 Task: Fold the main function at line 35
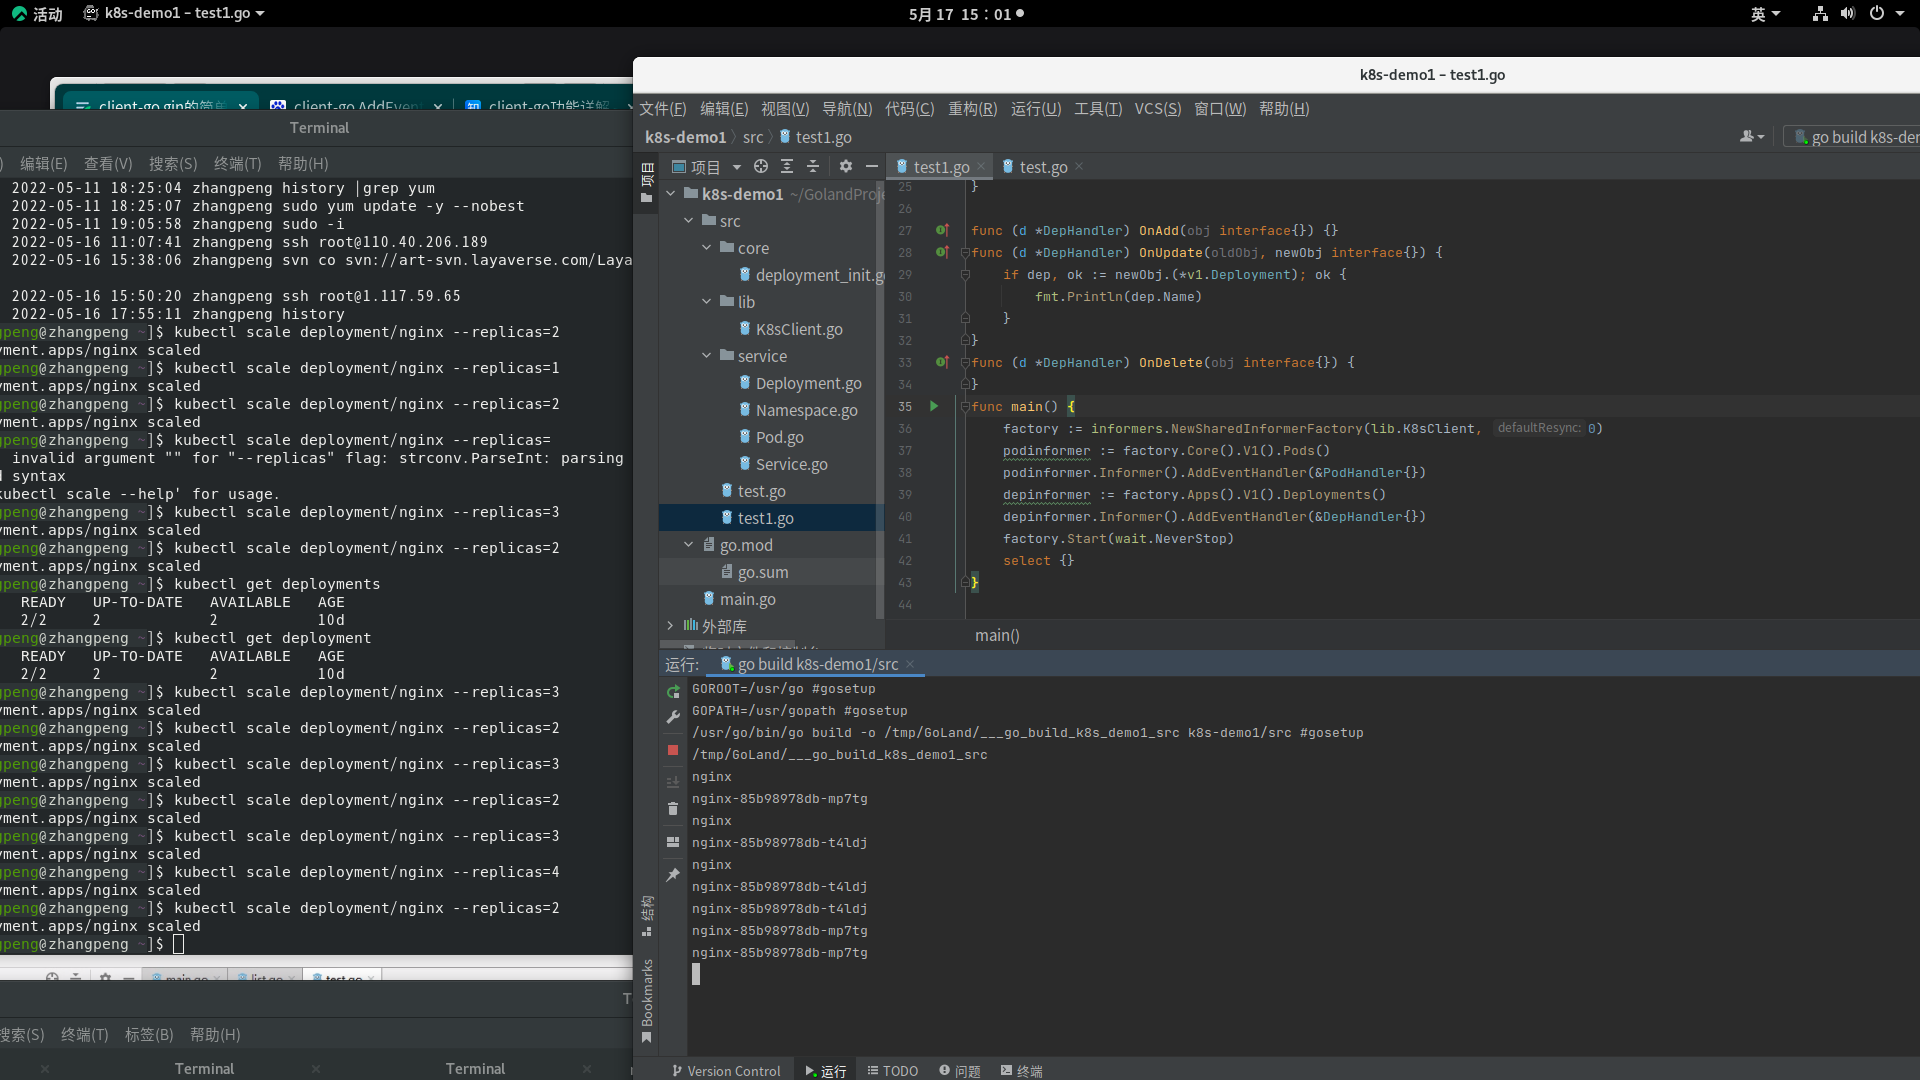point(966,406)
